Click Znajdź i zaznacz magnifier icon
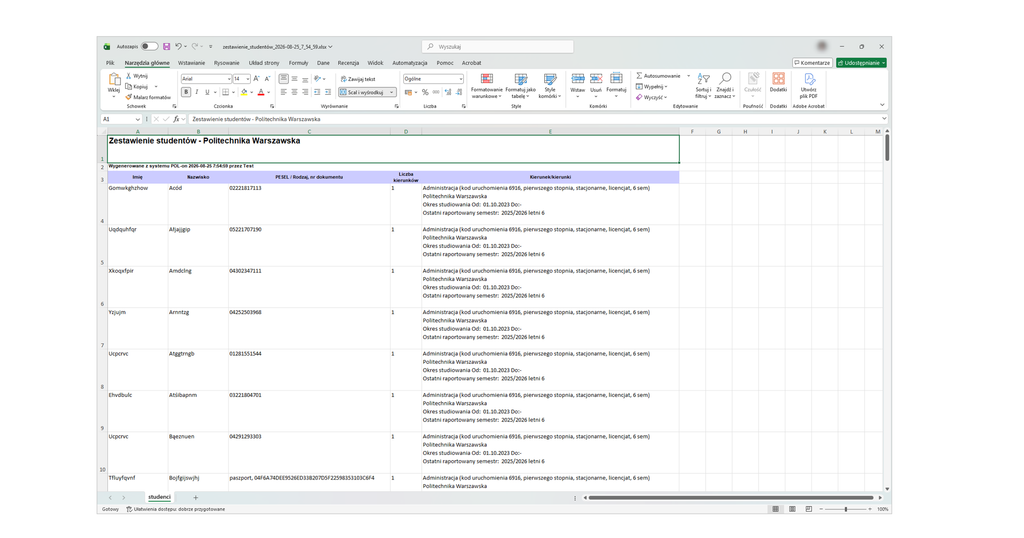This screenshot has height=538, width=1024. tap(724, 78)
